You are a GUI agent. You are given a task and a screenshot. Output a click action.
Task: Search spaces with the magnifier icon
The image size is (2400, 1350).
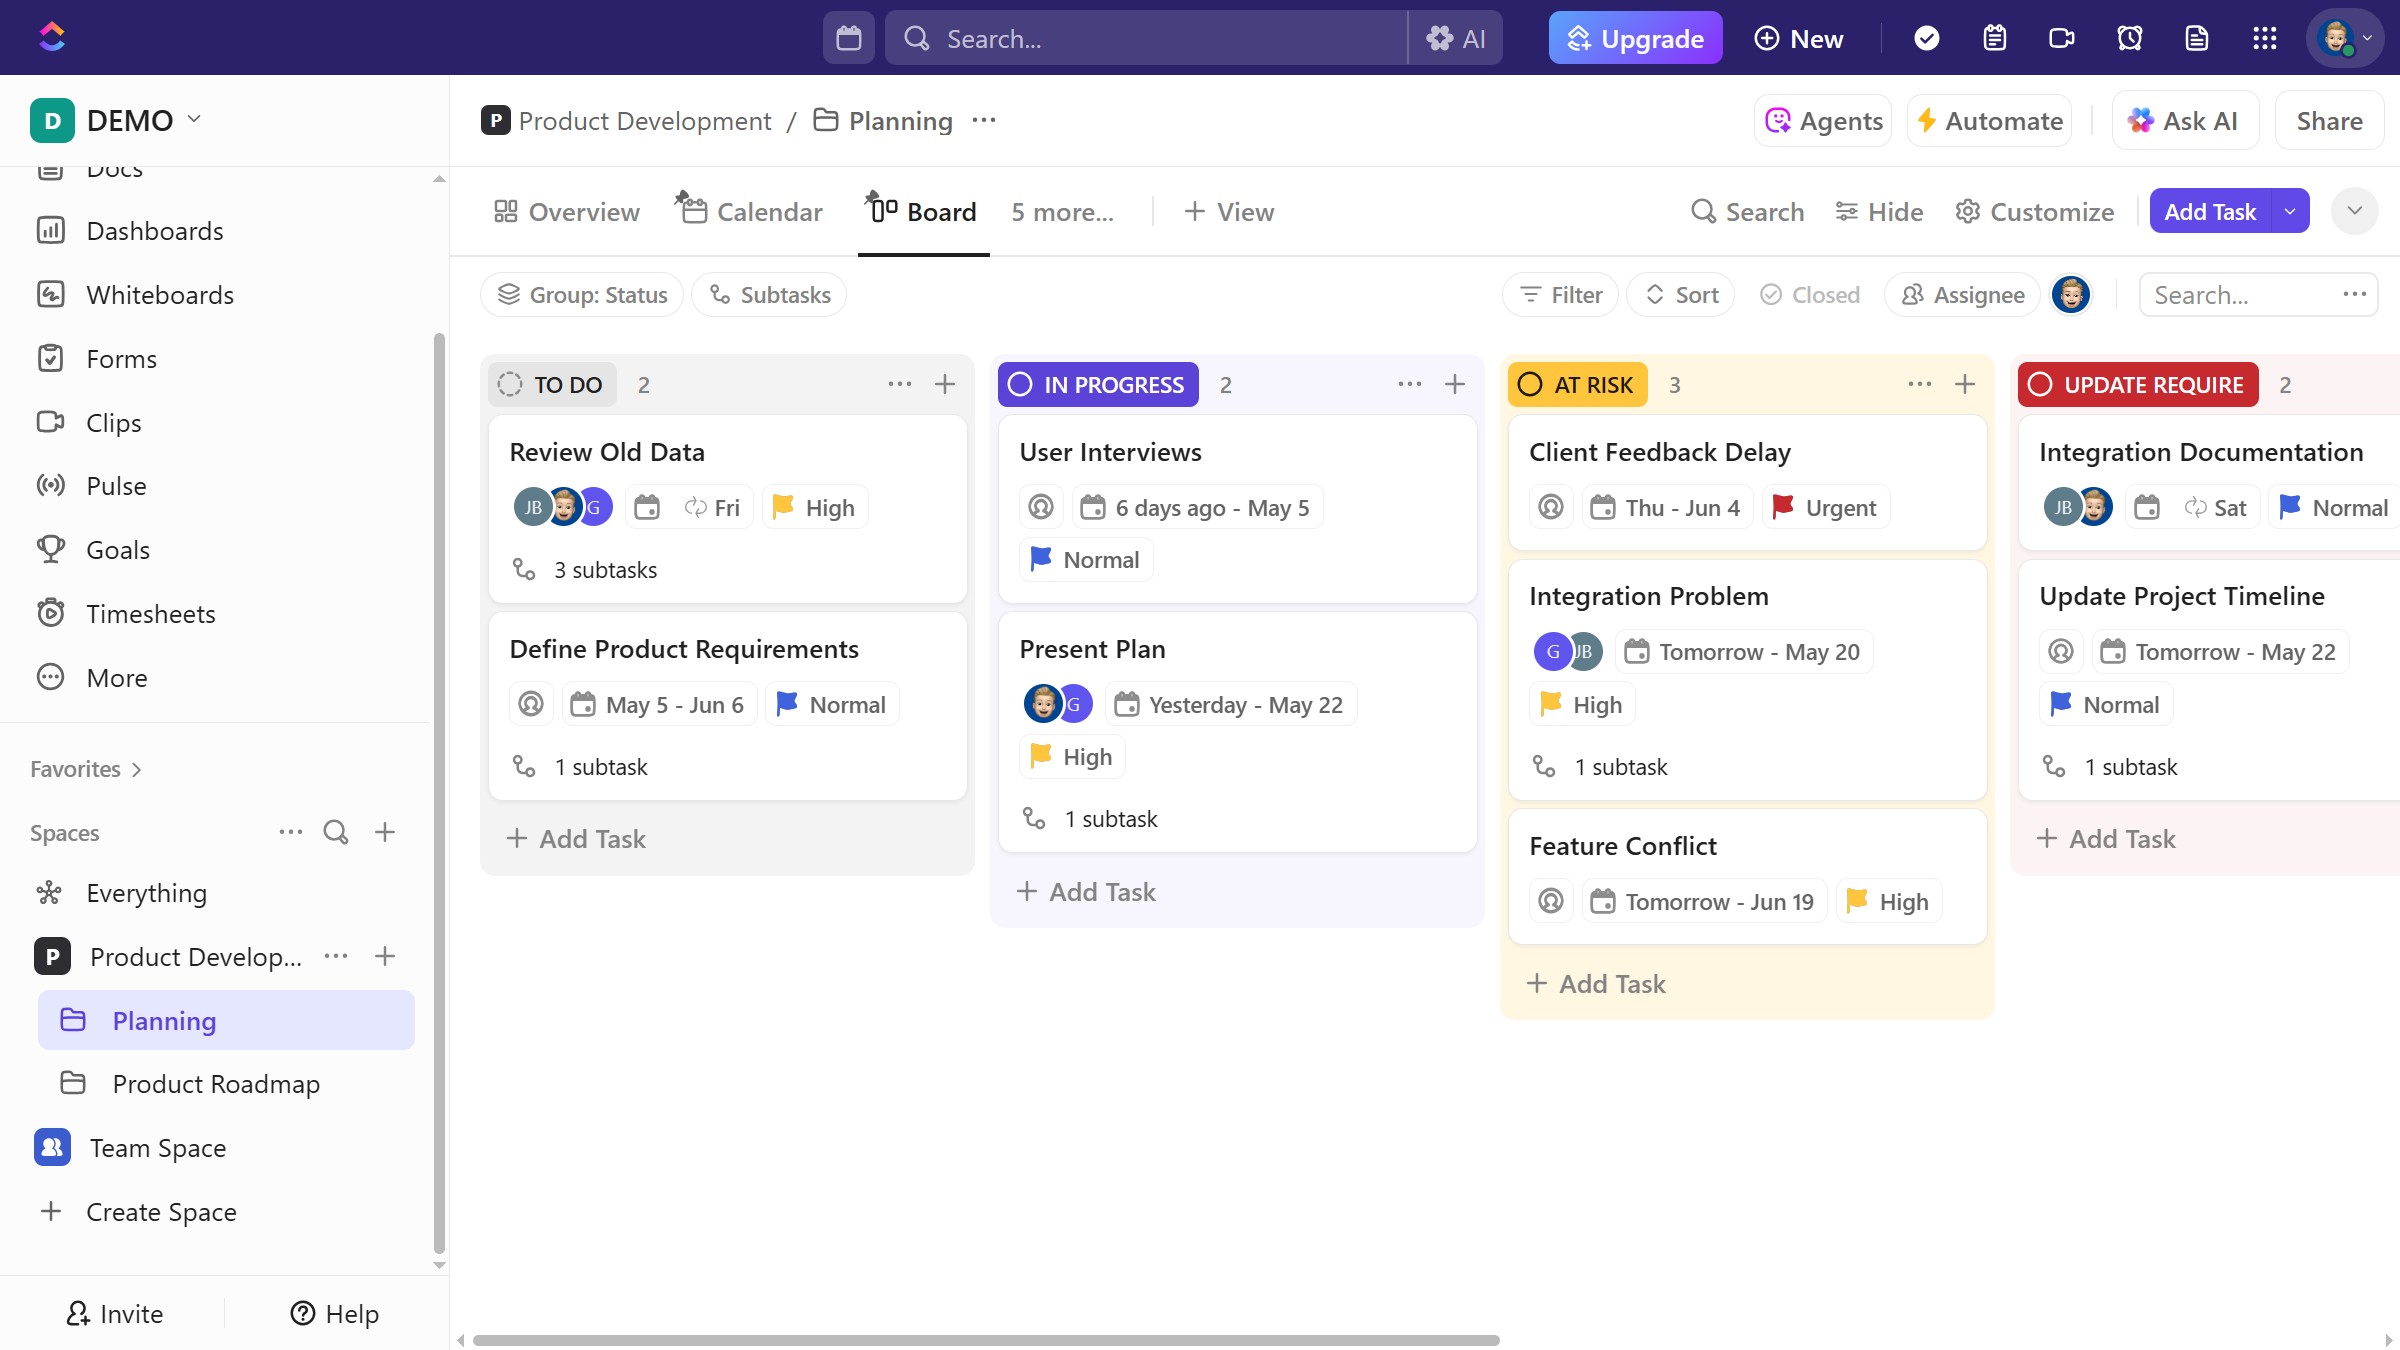336,832
